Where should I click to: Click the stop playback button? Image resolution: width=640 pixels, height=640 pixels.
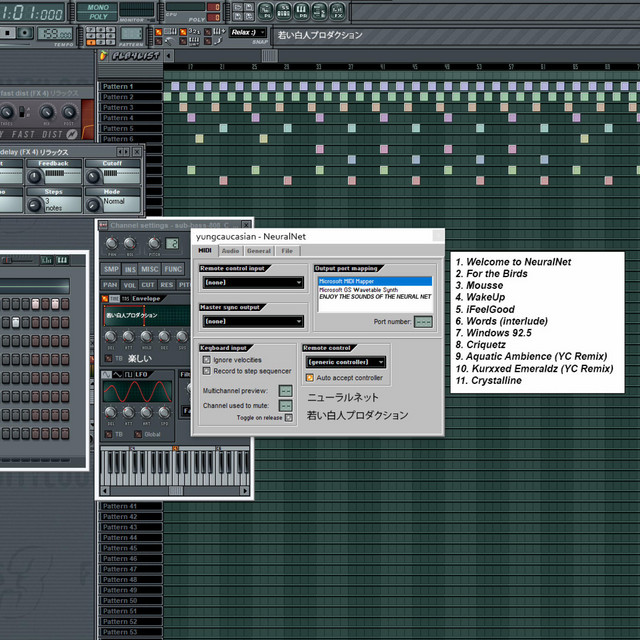[8, 33]
